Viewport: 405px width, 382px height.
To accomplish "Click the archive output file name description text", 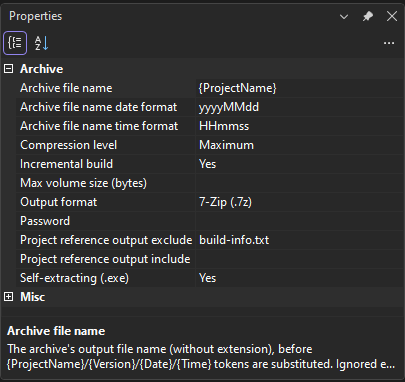I will [201, 356].
